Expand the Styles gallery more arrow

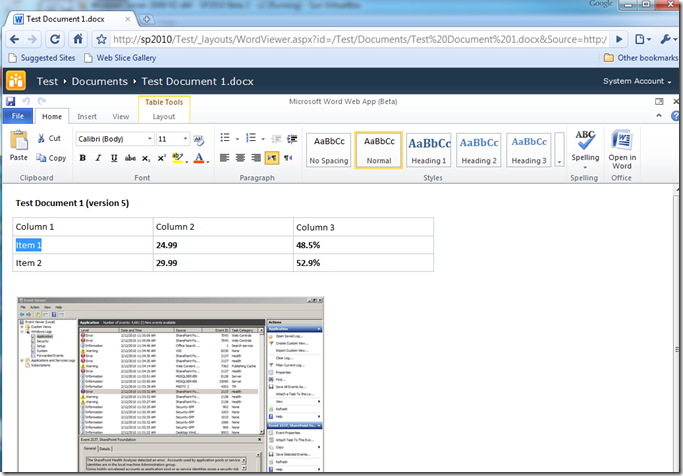(559, 150)
